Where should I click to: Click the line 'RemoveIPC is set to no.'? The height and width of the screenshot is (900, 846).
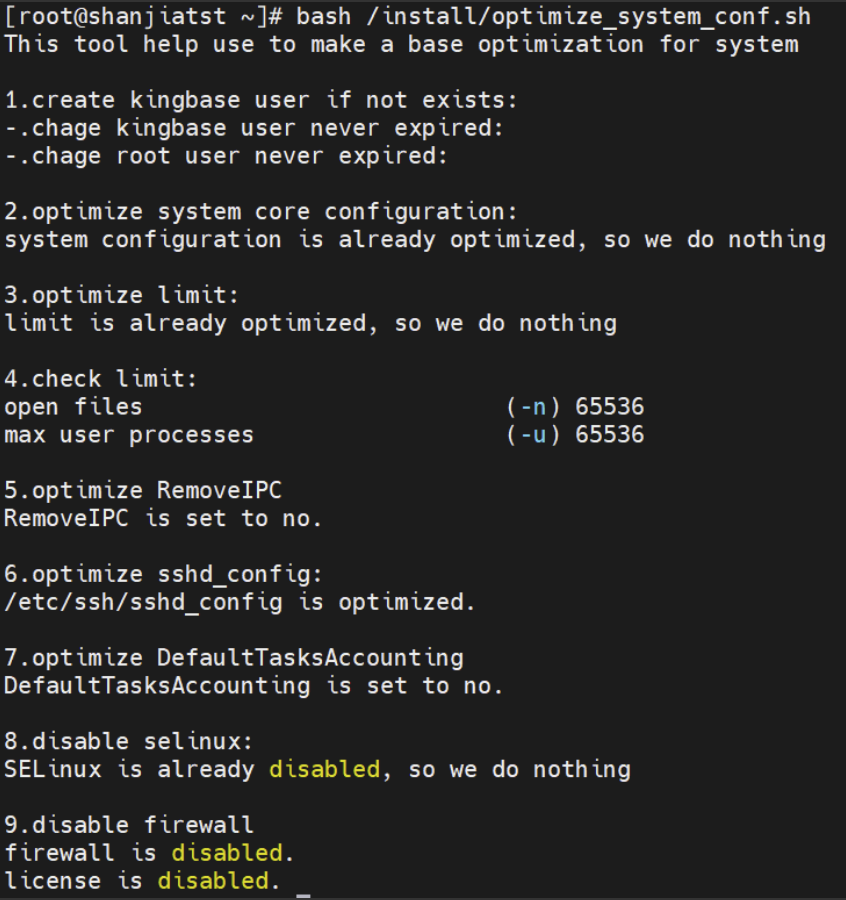(163, 518)
